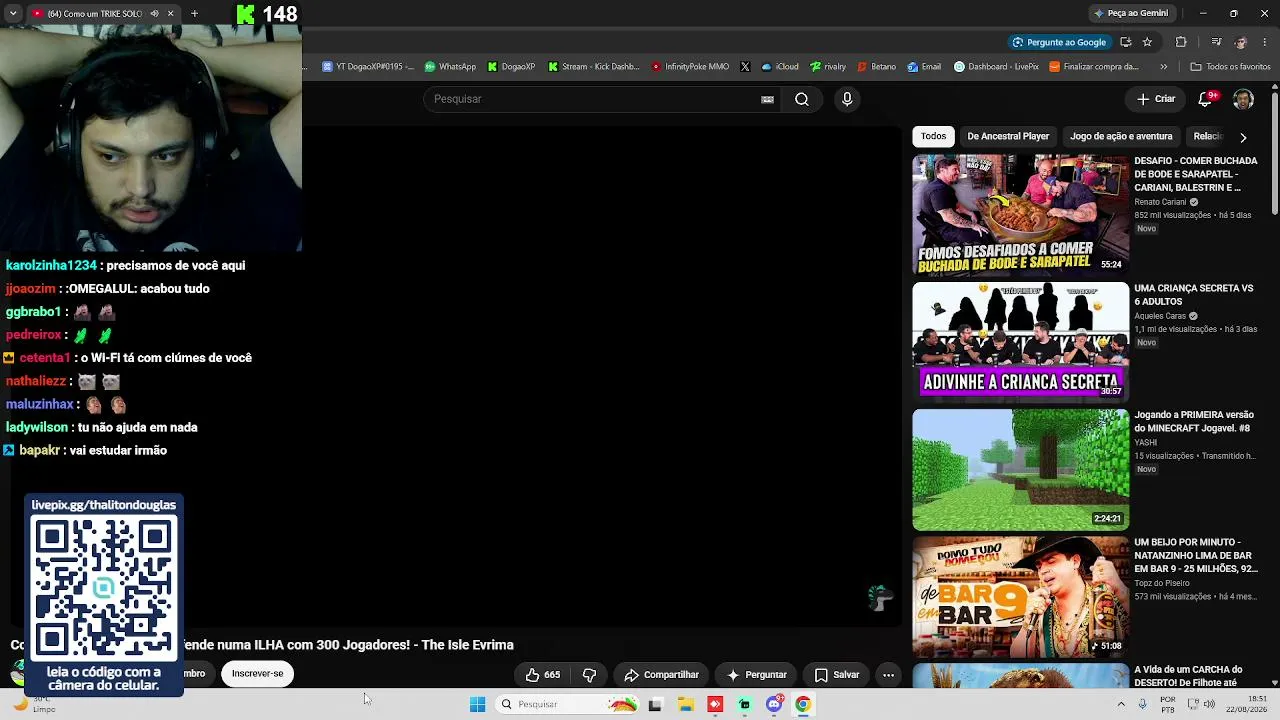The height and width of the screenshot is (720, 1280).
Task: Open the Betano bookmark
Action: tap(876, 67)
